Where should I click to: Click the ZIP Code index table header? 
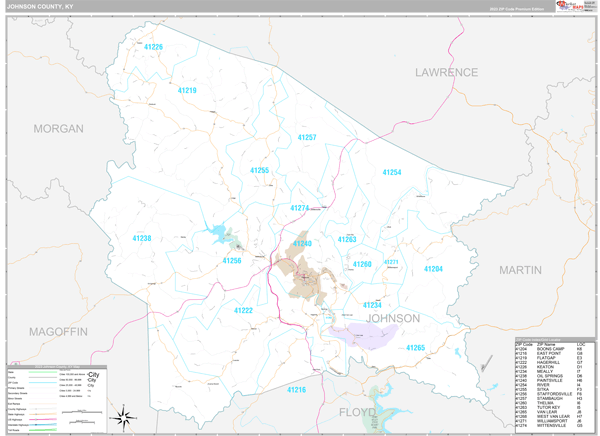coord(554,340)
